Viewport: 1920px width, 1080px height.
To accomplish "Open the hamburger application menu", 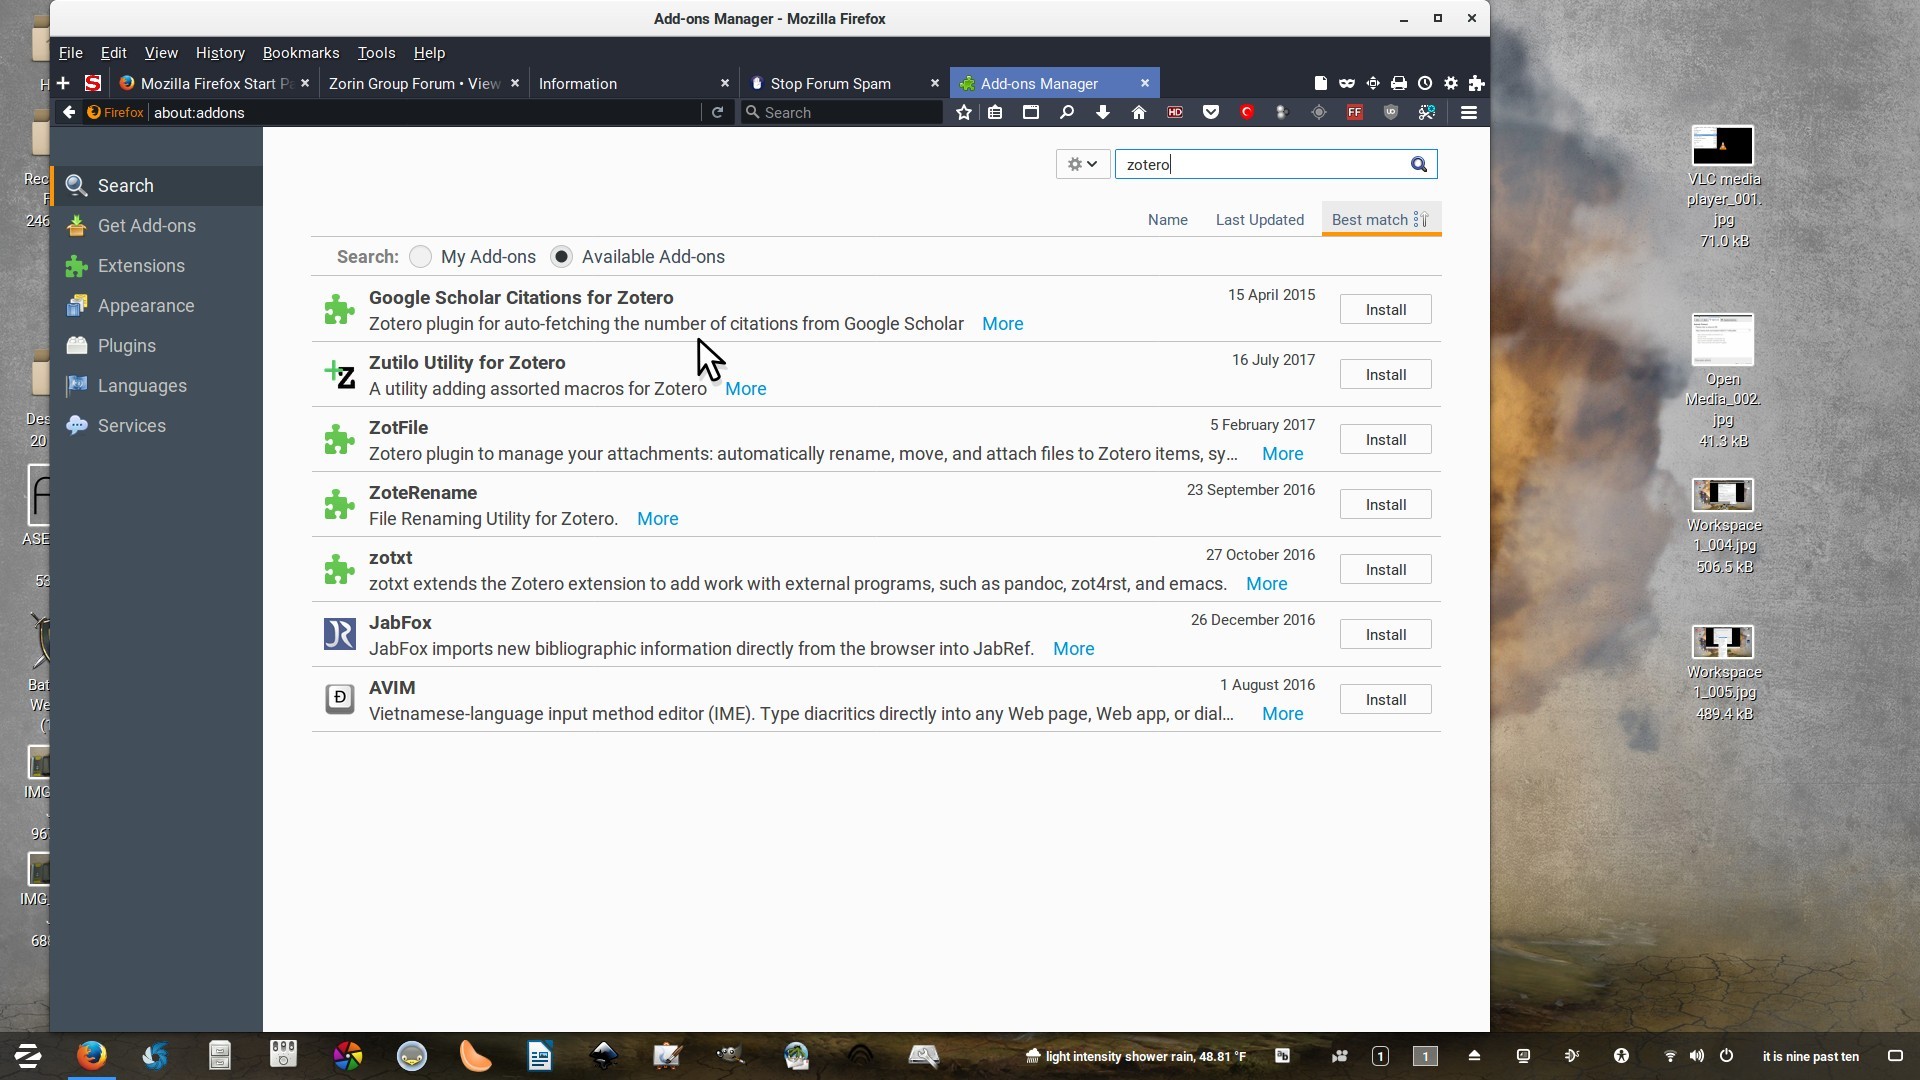I will 1469,113.
